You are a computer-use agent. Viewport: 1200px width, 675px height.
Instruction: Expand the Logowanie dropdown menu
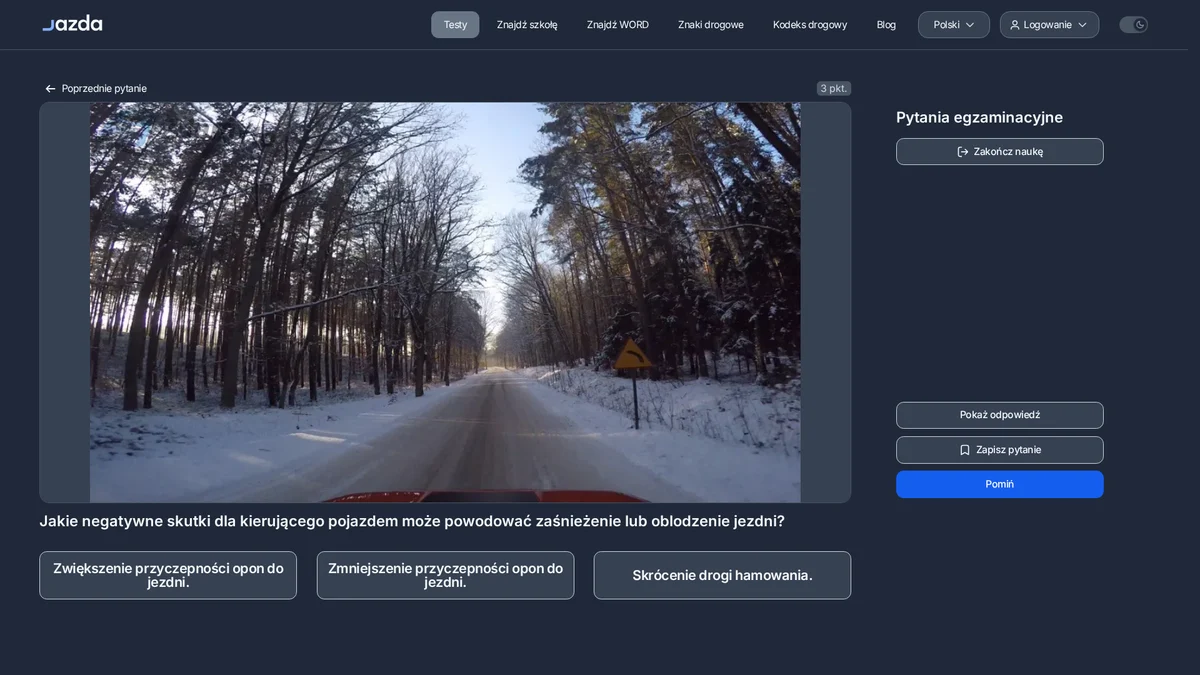(1049, 25)
